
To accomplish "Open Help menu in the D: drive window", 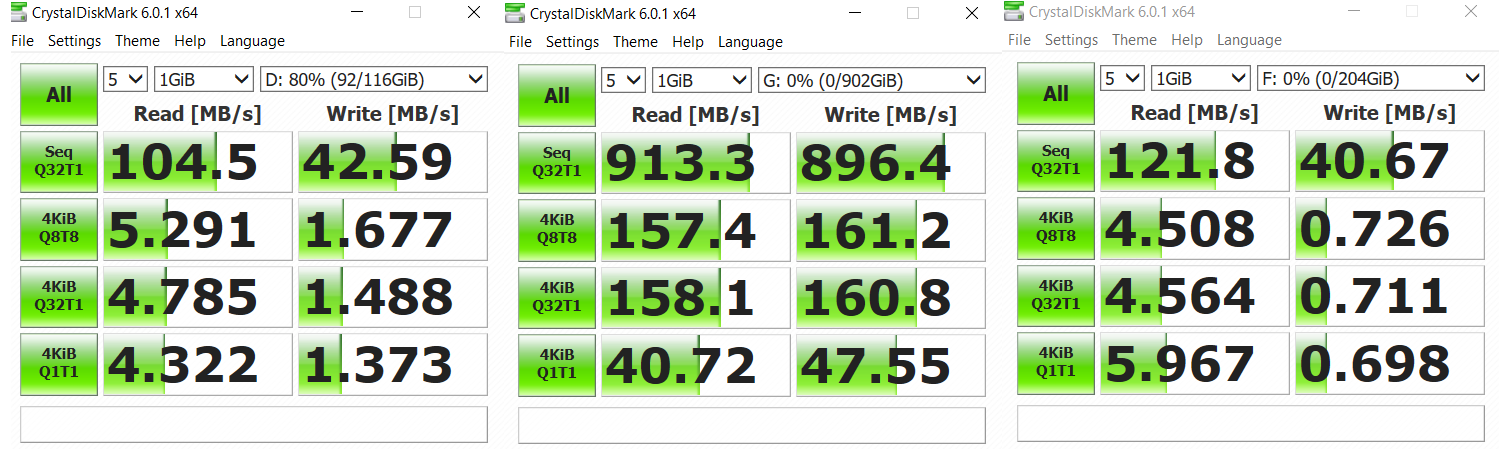I will [189, 41].
